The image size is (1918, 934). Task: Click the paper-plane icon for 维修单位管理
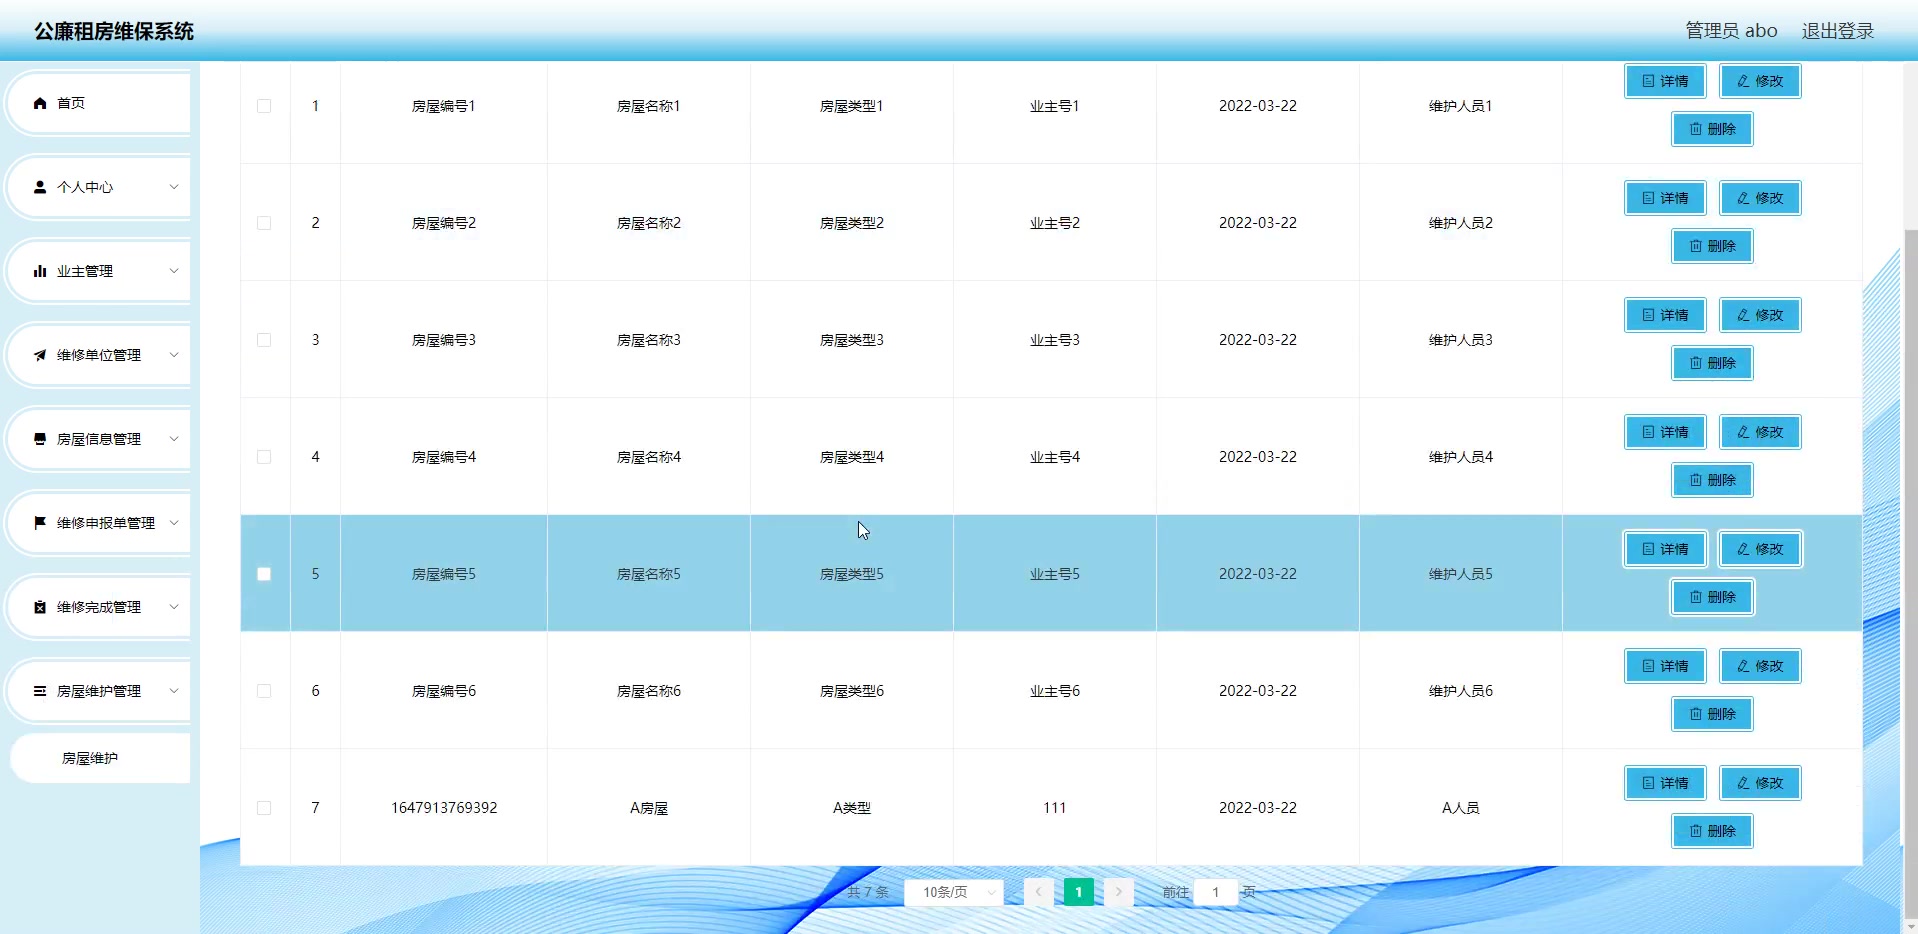point(39,355)
